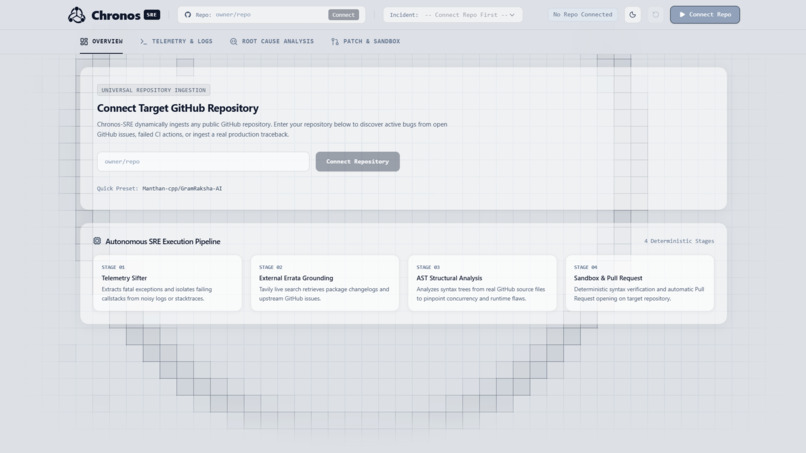Screen dimensions: 806x453
Task: Click the Overview tab grid icon
Action: click(x=84, y=41)
